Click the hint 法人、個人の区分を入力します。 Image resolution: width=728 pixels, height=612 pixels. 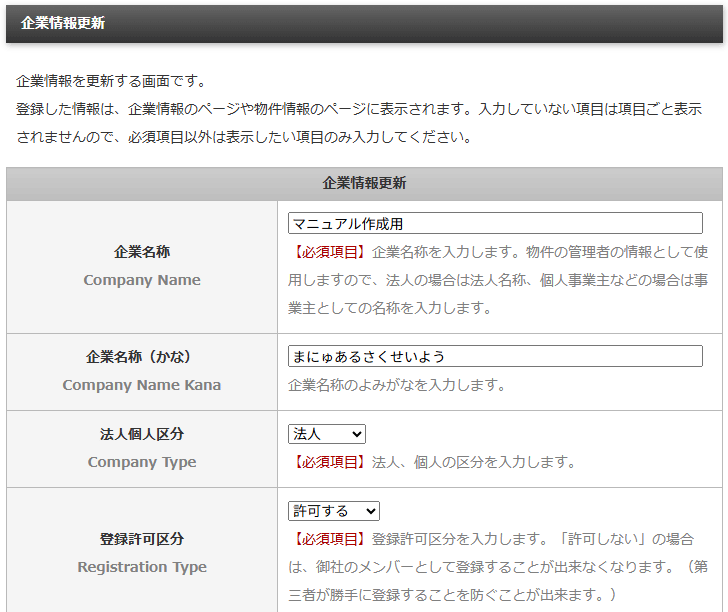[x=474, y=462]
